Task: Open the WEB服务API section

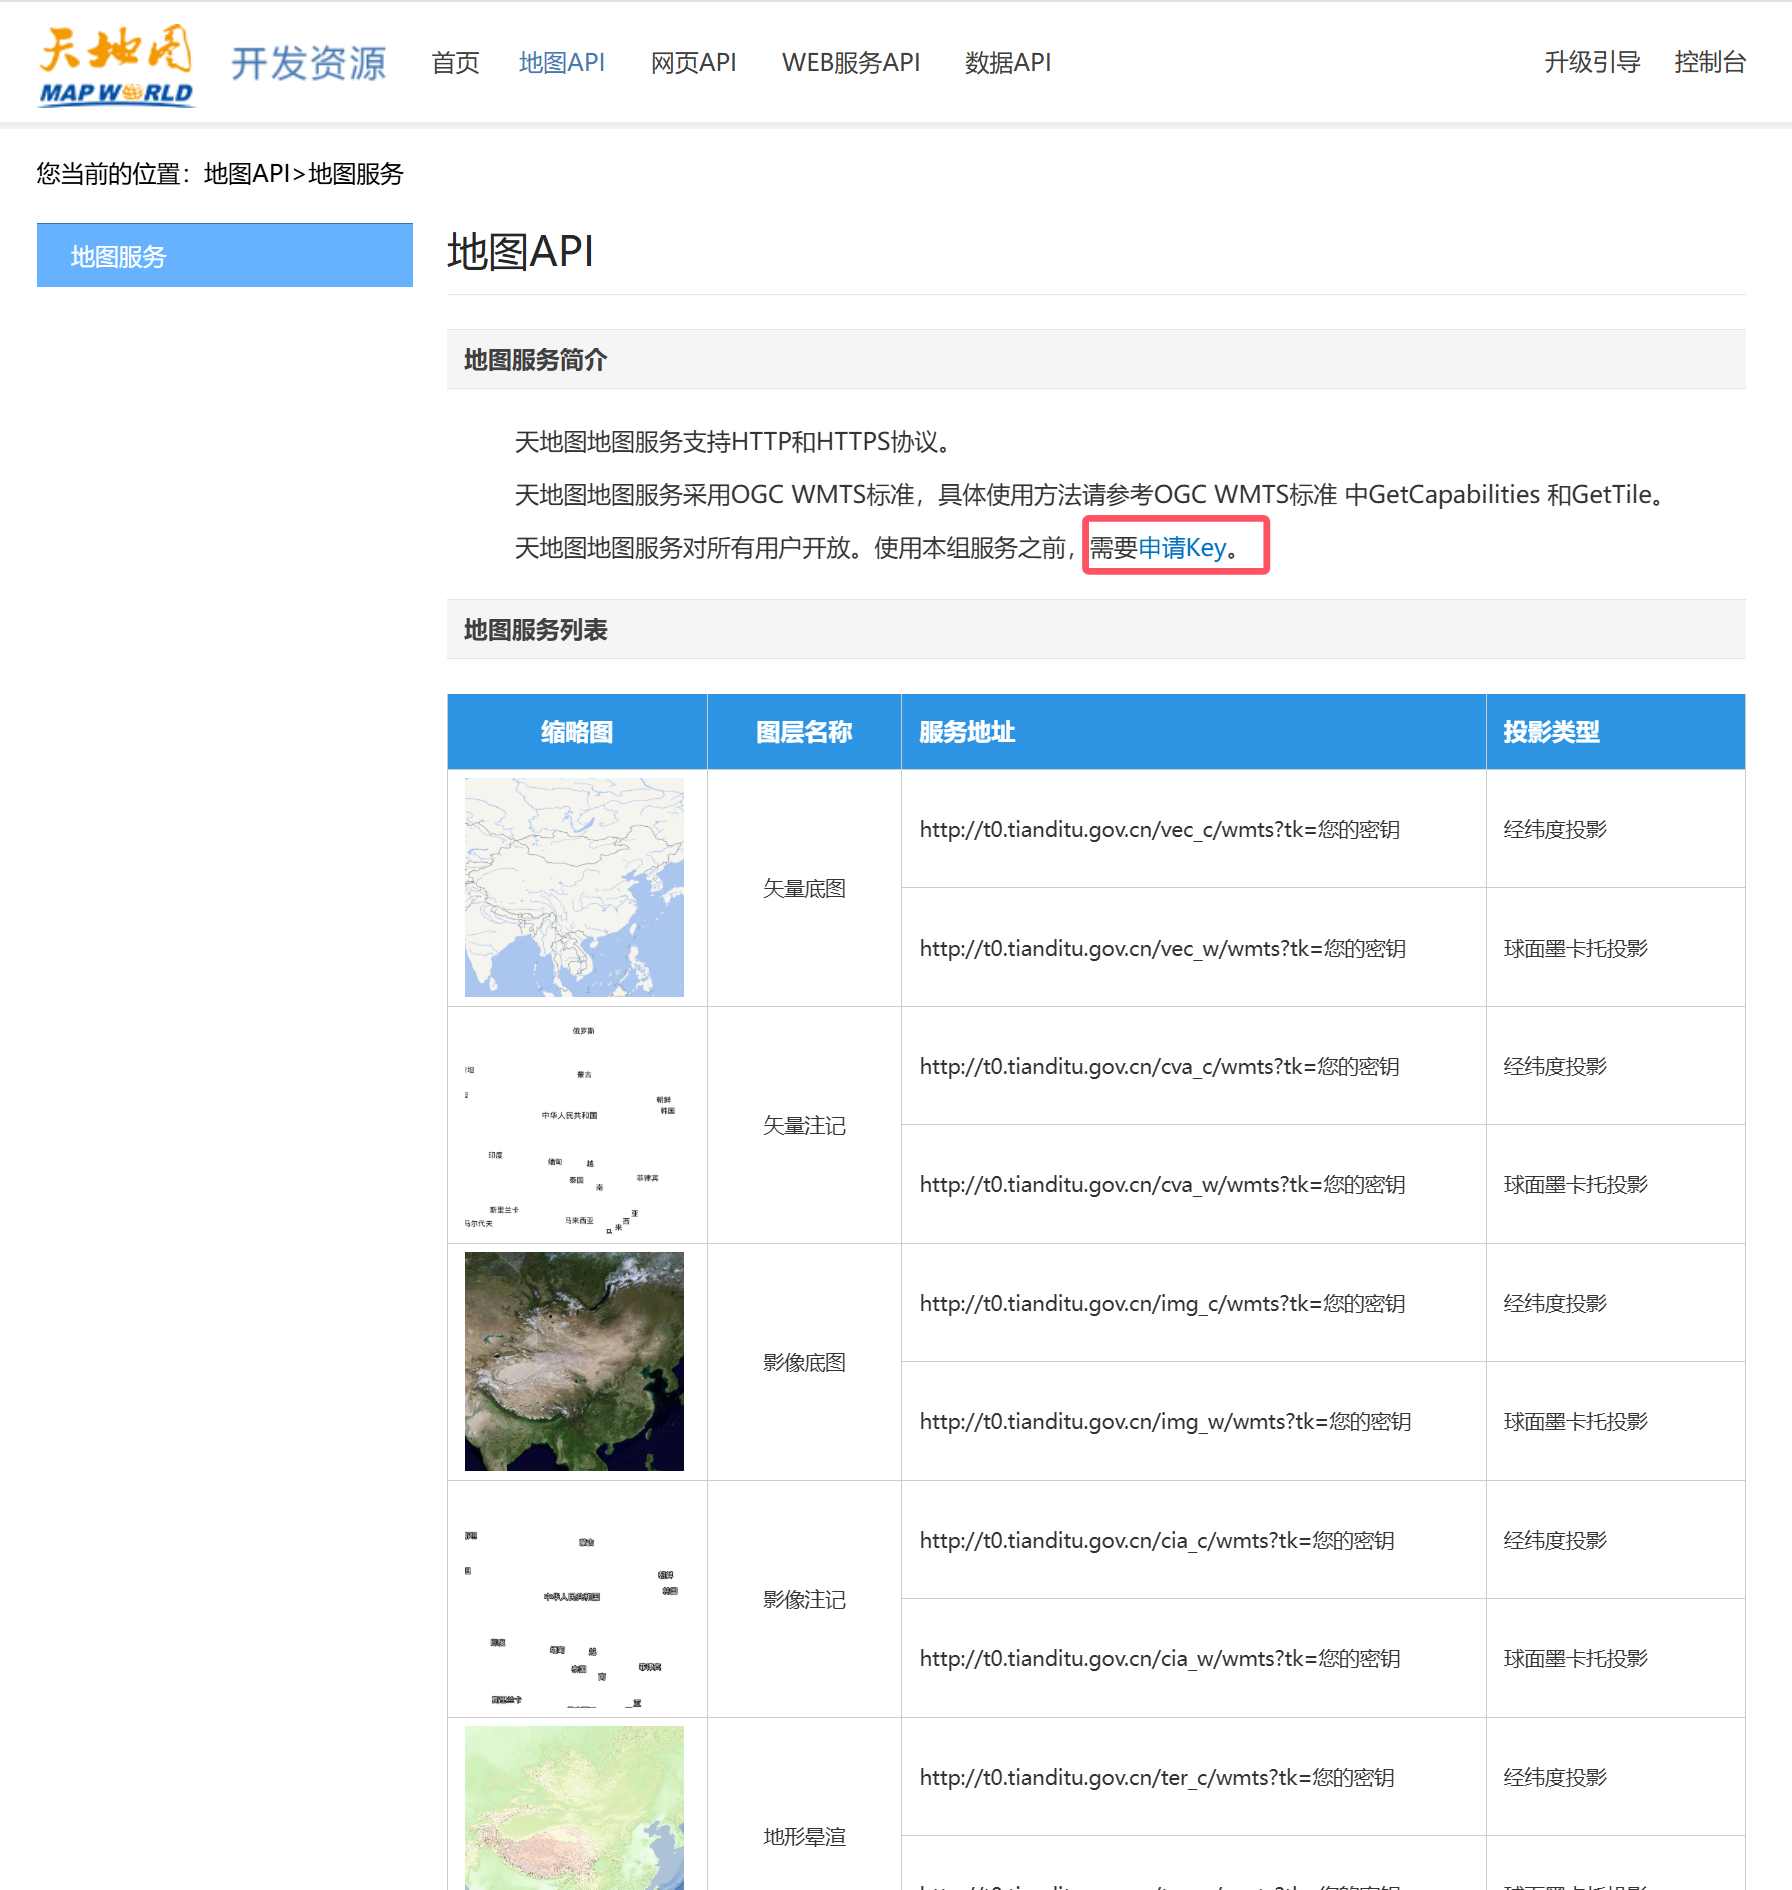Action: click(851, 62)
